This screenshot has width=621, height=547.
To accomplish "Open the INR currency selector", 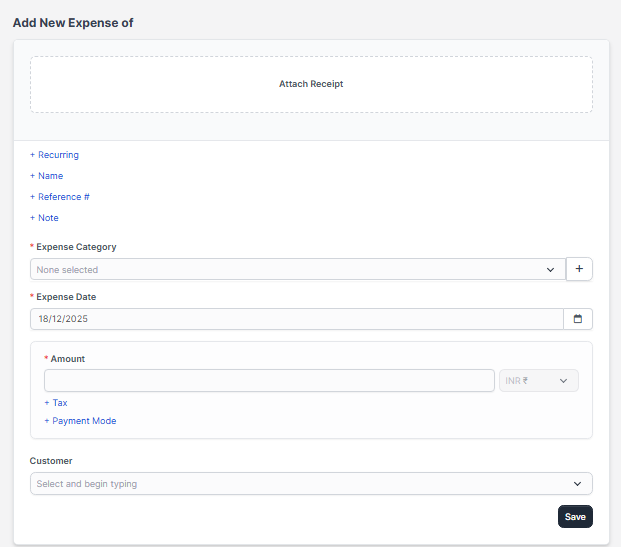I will point(538,381).
